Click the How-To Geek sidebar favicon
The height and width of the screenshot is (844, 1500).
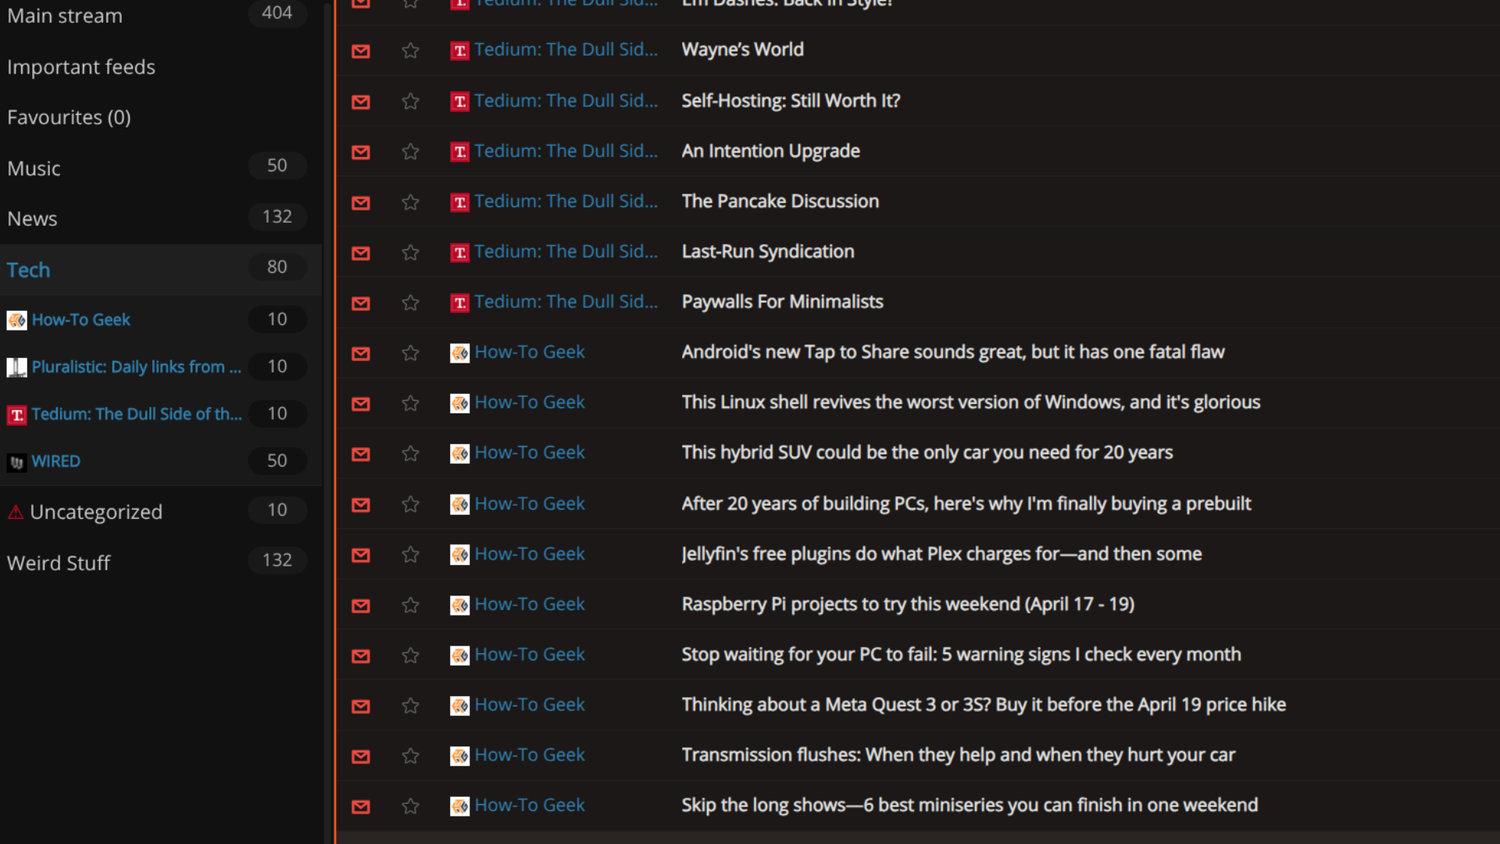(16, 320)
